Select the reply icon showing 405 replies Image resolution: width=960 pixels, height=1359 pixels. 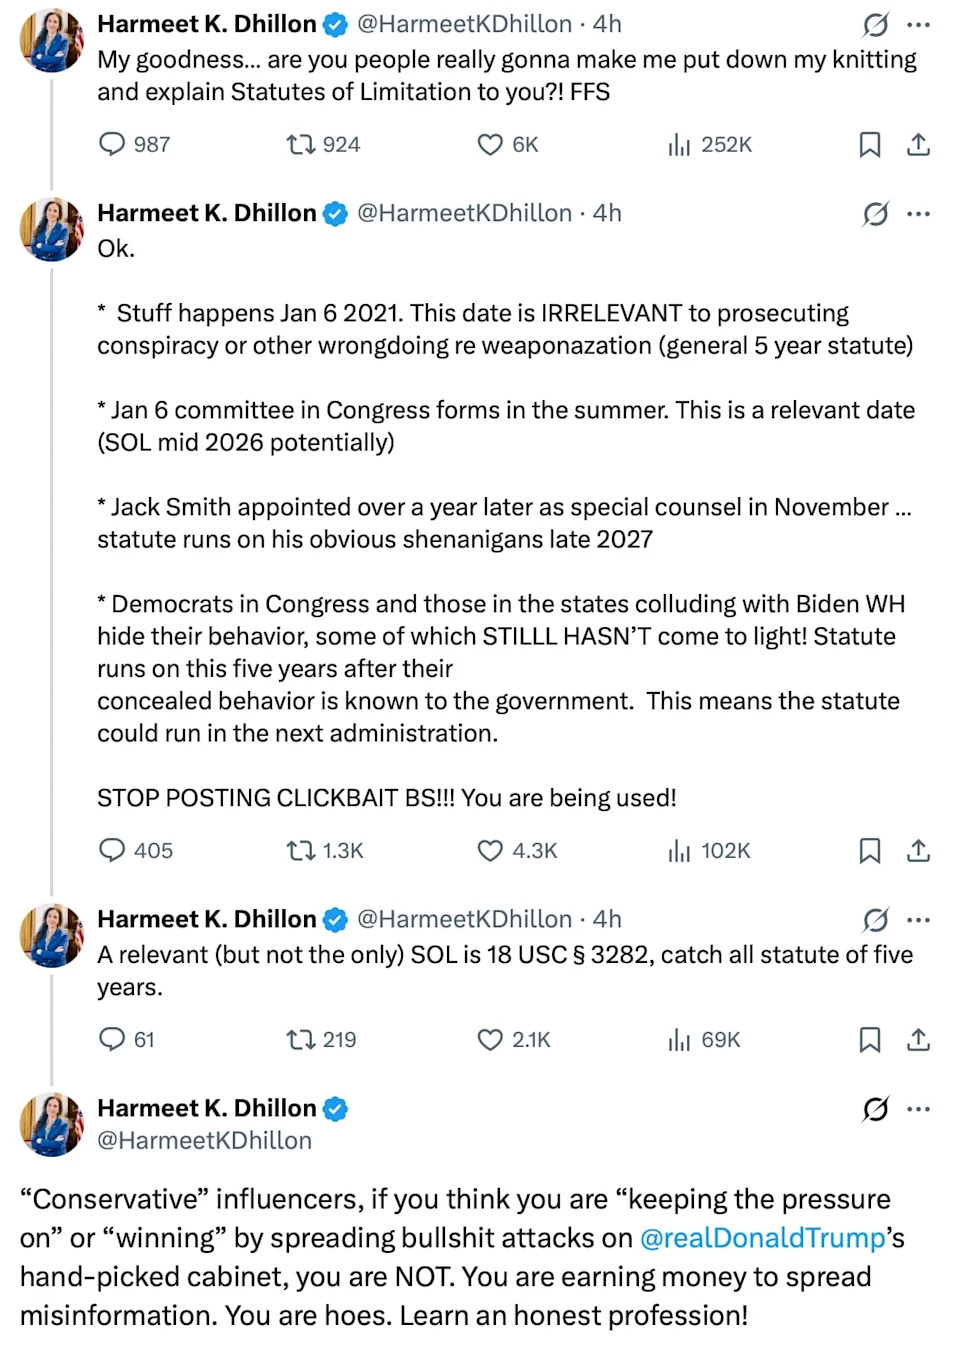tap(111, 851)
